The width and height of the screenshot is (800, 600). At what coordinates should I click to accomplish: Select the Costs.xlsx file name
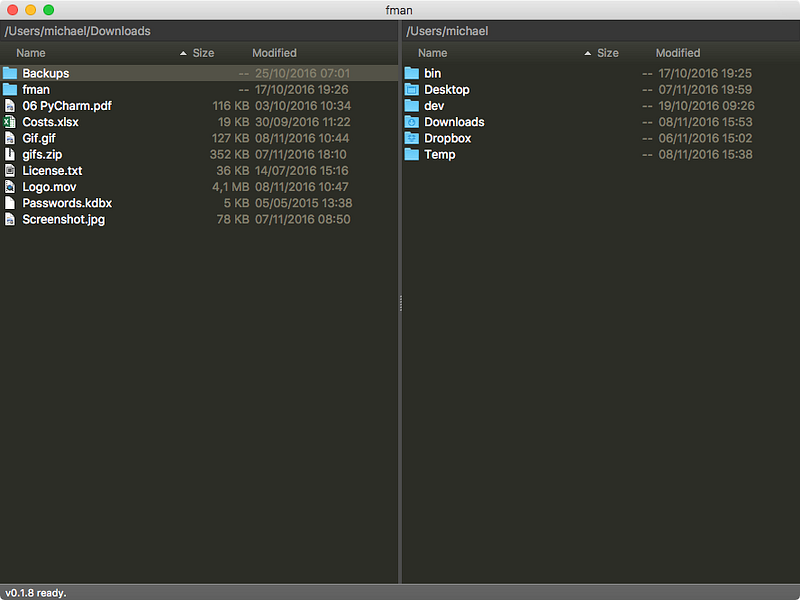pos(51,122)
